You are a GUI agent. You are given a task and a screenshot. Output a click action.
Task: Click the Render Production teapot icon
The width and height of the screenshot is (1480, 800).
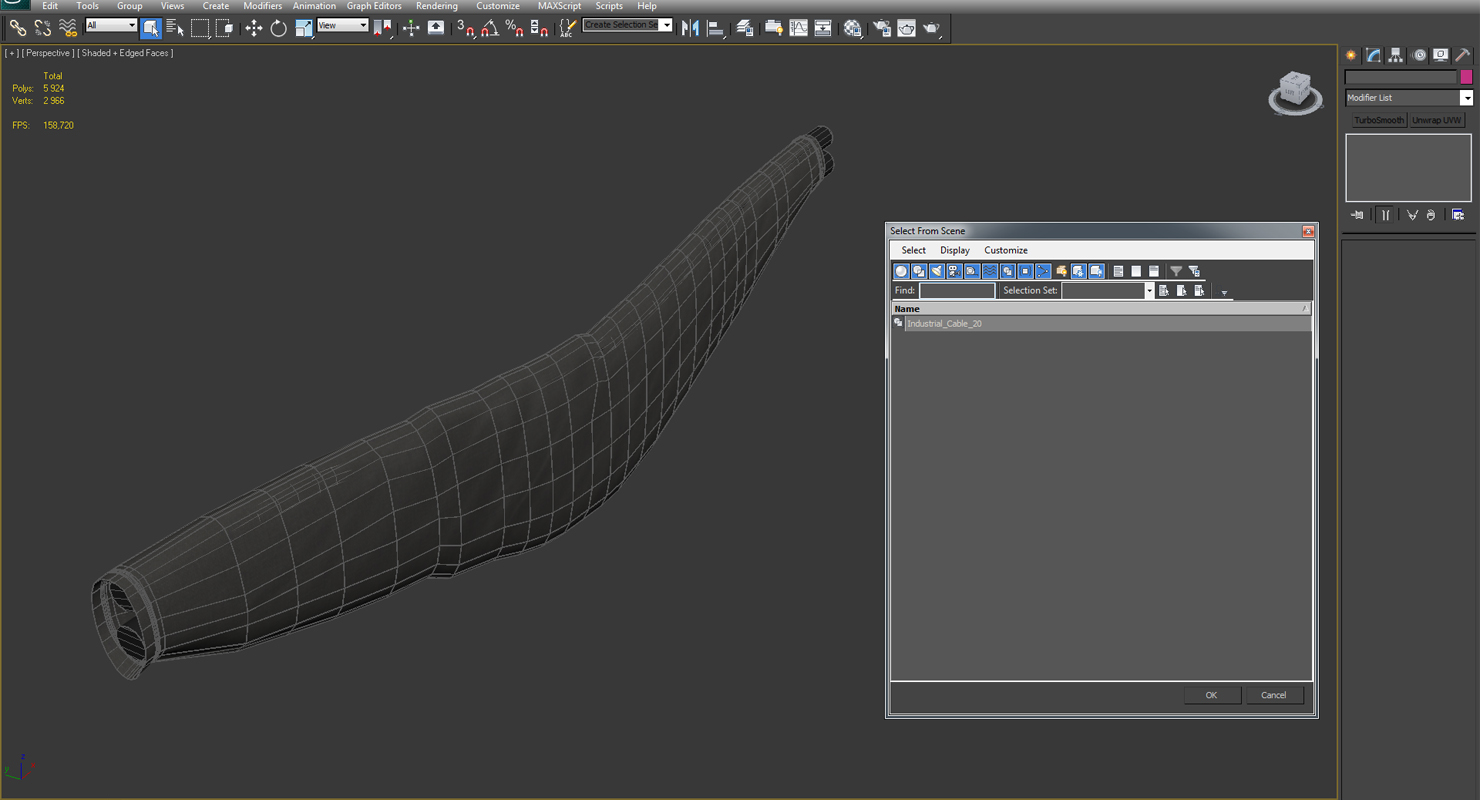tap(931, 28)
